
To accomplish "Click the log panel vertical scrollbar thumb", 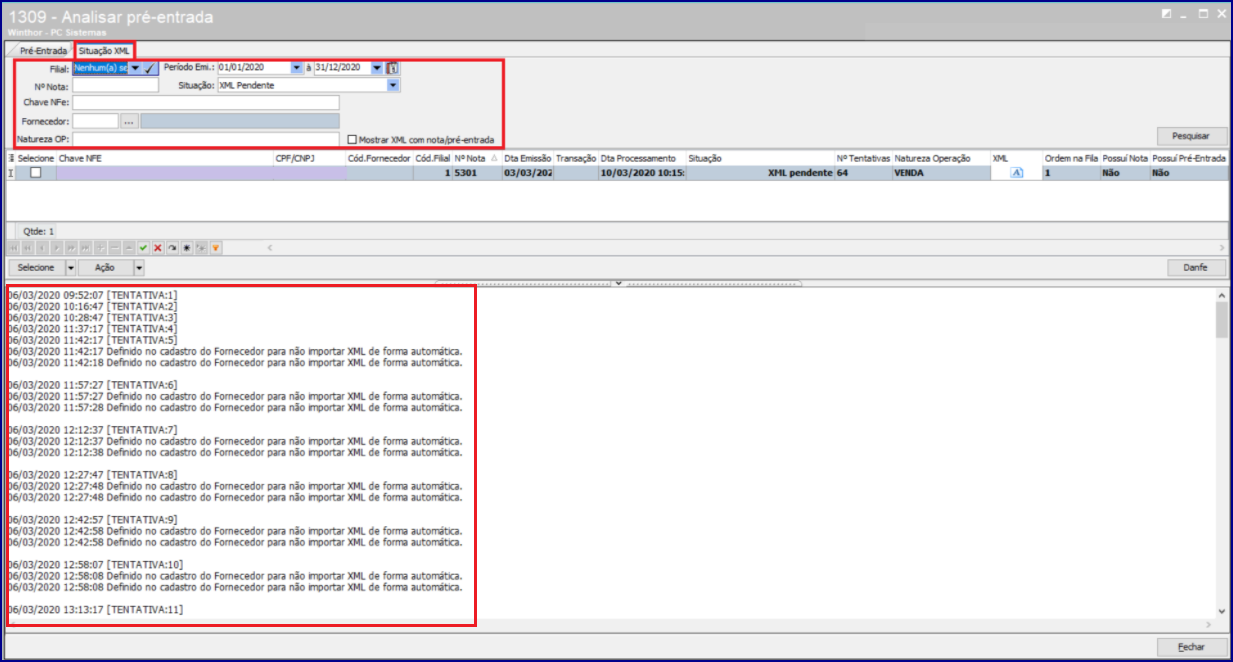I will (x=1221, y=321).
